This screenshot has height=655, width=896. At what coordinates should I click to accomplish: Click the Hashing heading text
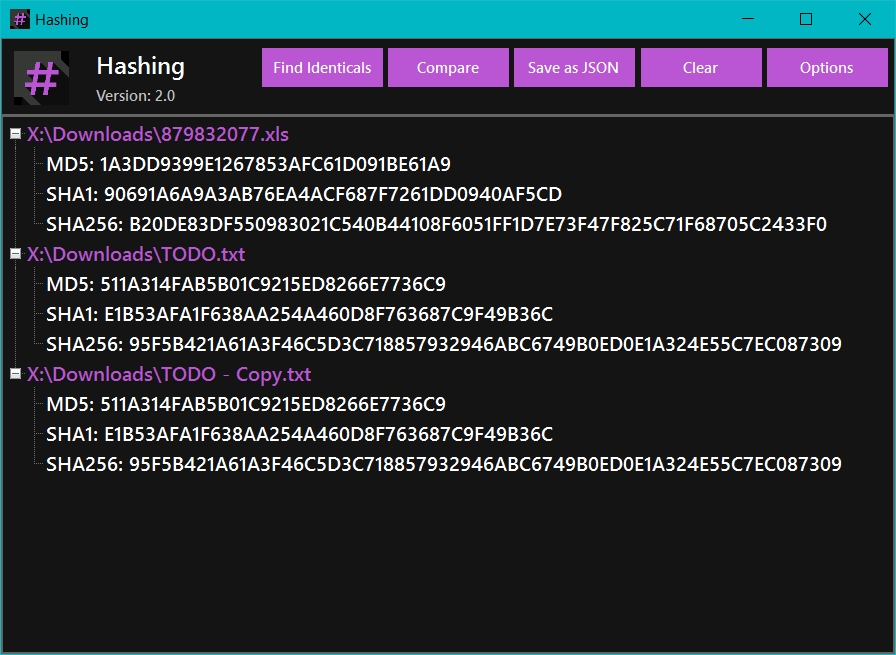coord(141,67)
